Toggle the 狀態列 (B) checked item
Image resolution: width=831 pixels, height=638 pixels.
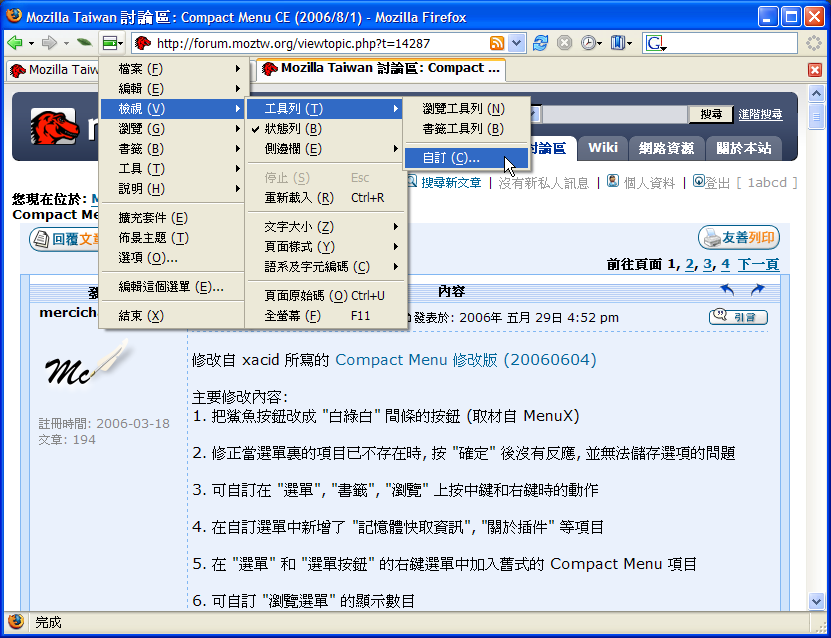[x=325, y=129]
